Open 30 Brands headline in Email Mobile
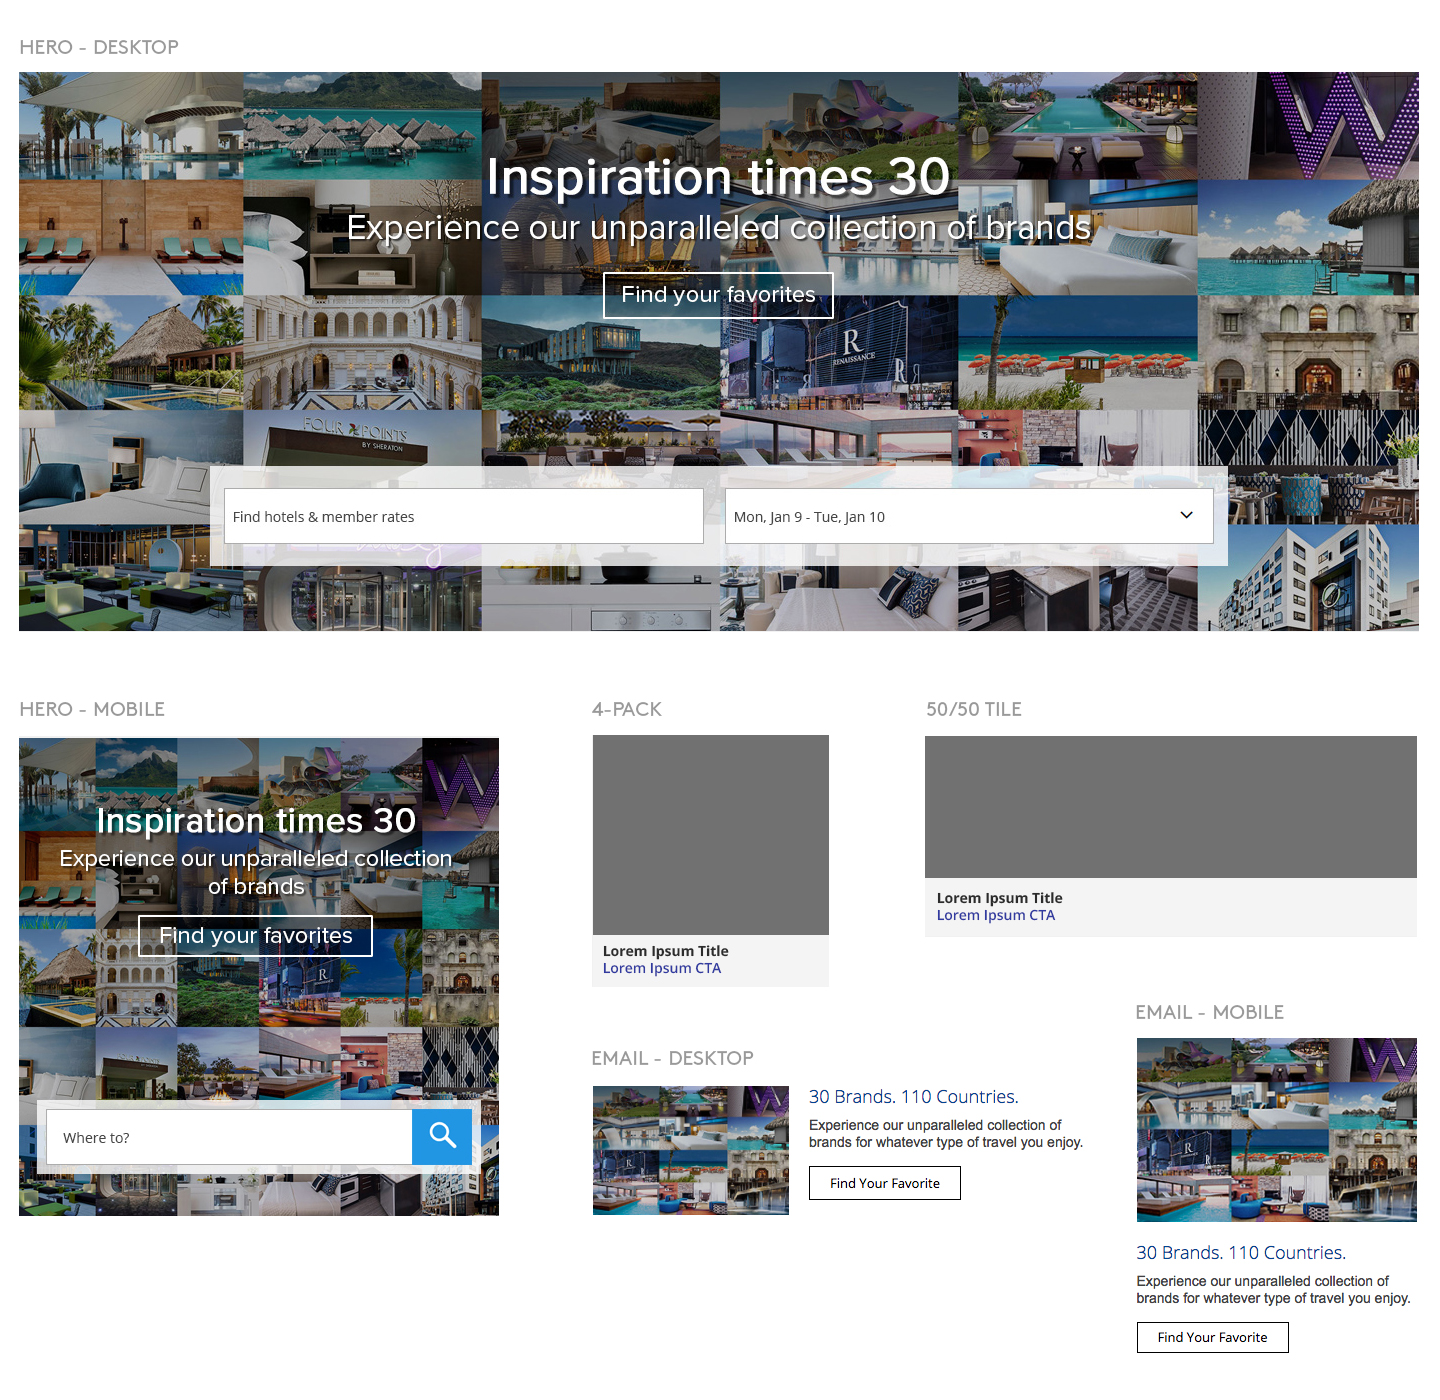Image resolution: width=1440 pixels, height=1400 pixels. coord(1240,1253)
